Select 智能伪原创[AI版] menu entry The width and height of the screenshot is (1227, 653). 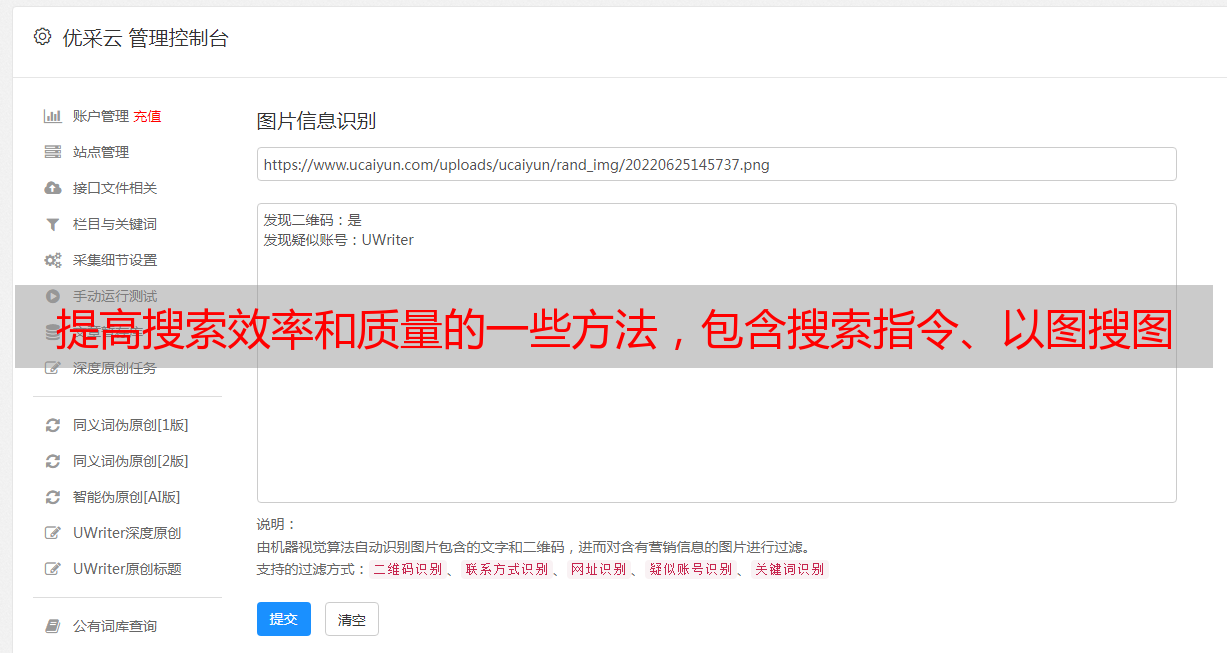click(x=126, y=497)
